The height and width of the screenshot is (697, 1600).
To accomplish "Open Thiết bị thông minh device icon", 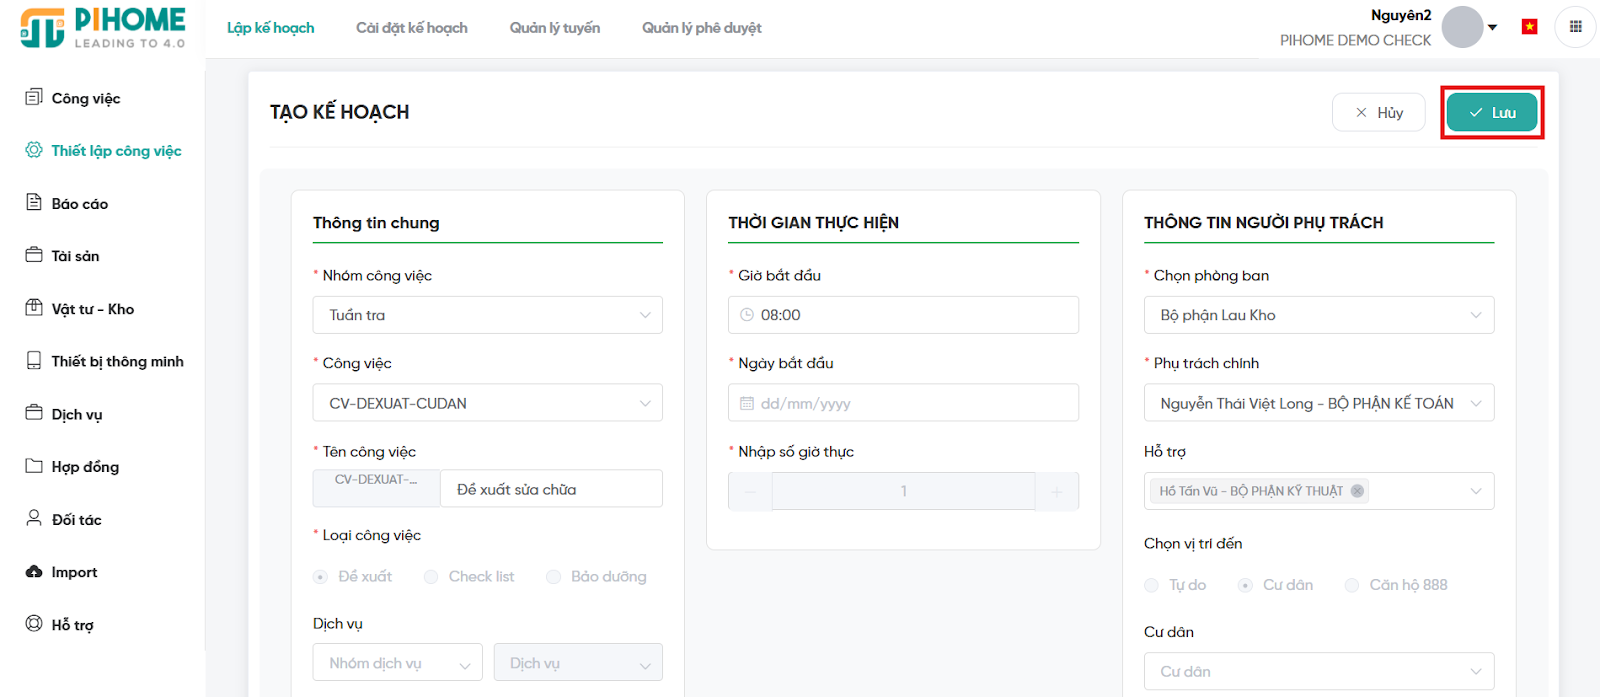I will (34, 360).
